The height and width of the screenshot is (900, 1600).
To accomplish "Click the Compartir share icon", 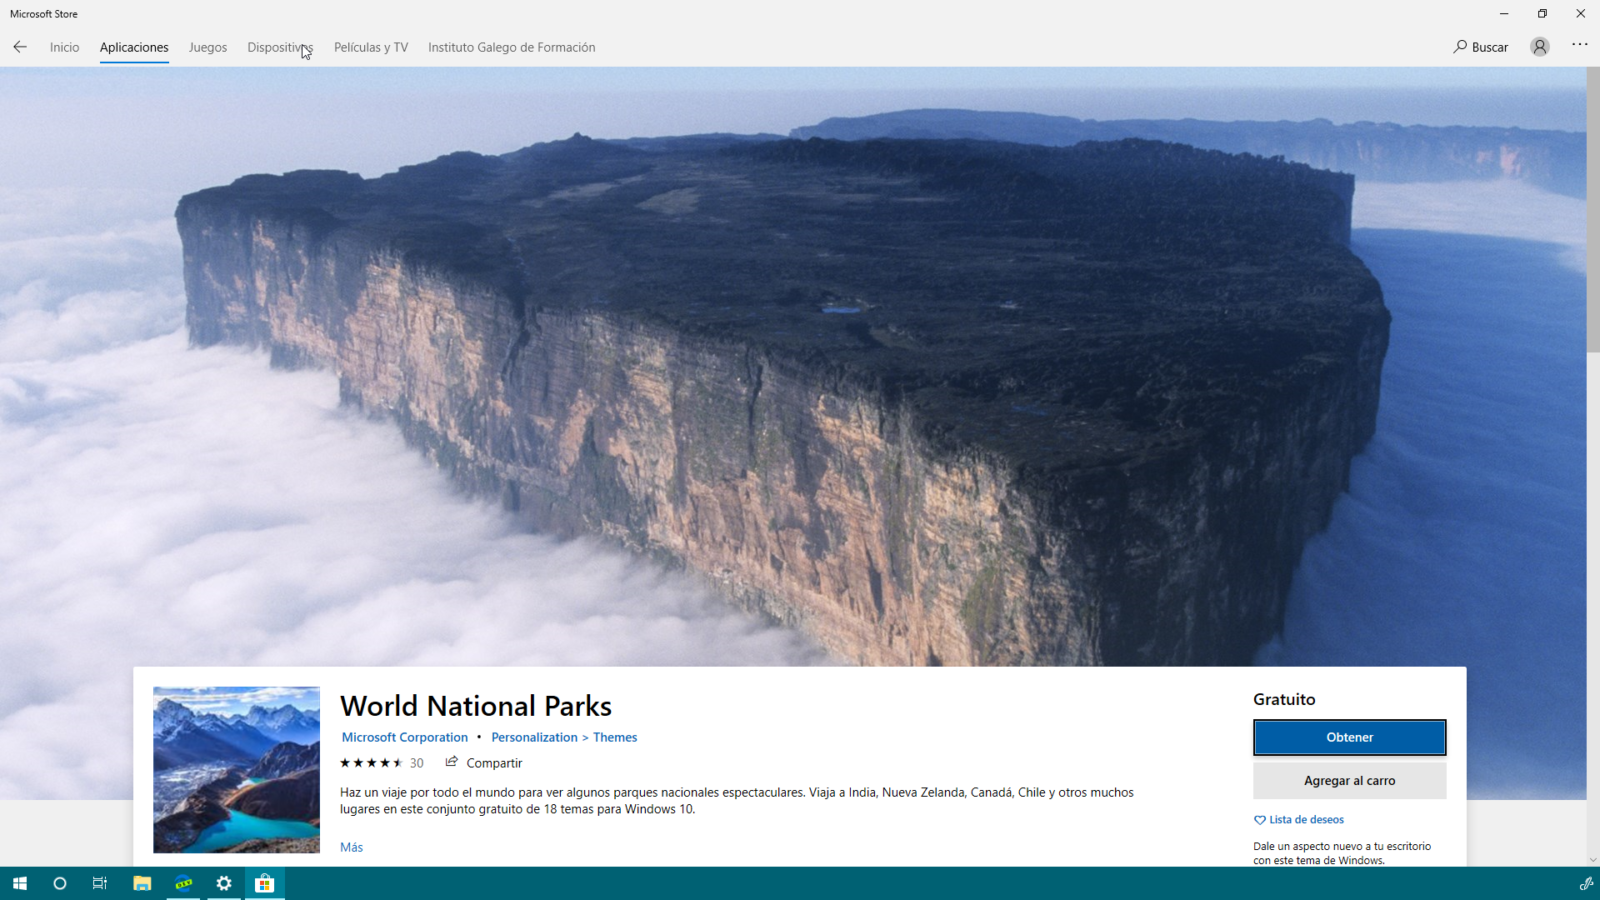I will (452, 762).
